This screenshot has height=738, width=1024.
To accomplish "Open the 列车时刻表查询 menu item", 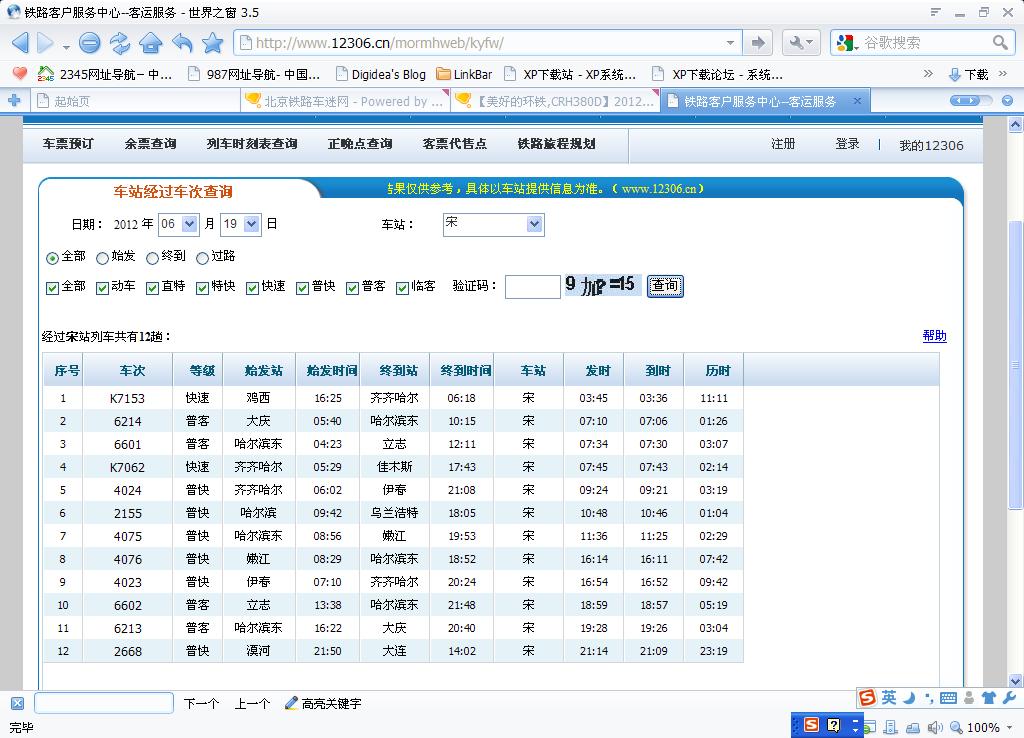I will pos(252,144).
